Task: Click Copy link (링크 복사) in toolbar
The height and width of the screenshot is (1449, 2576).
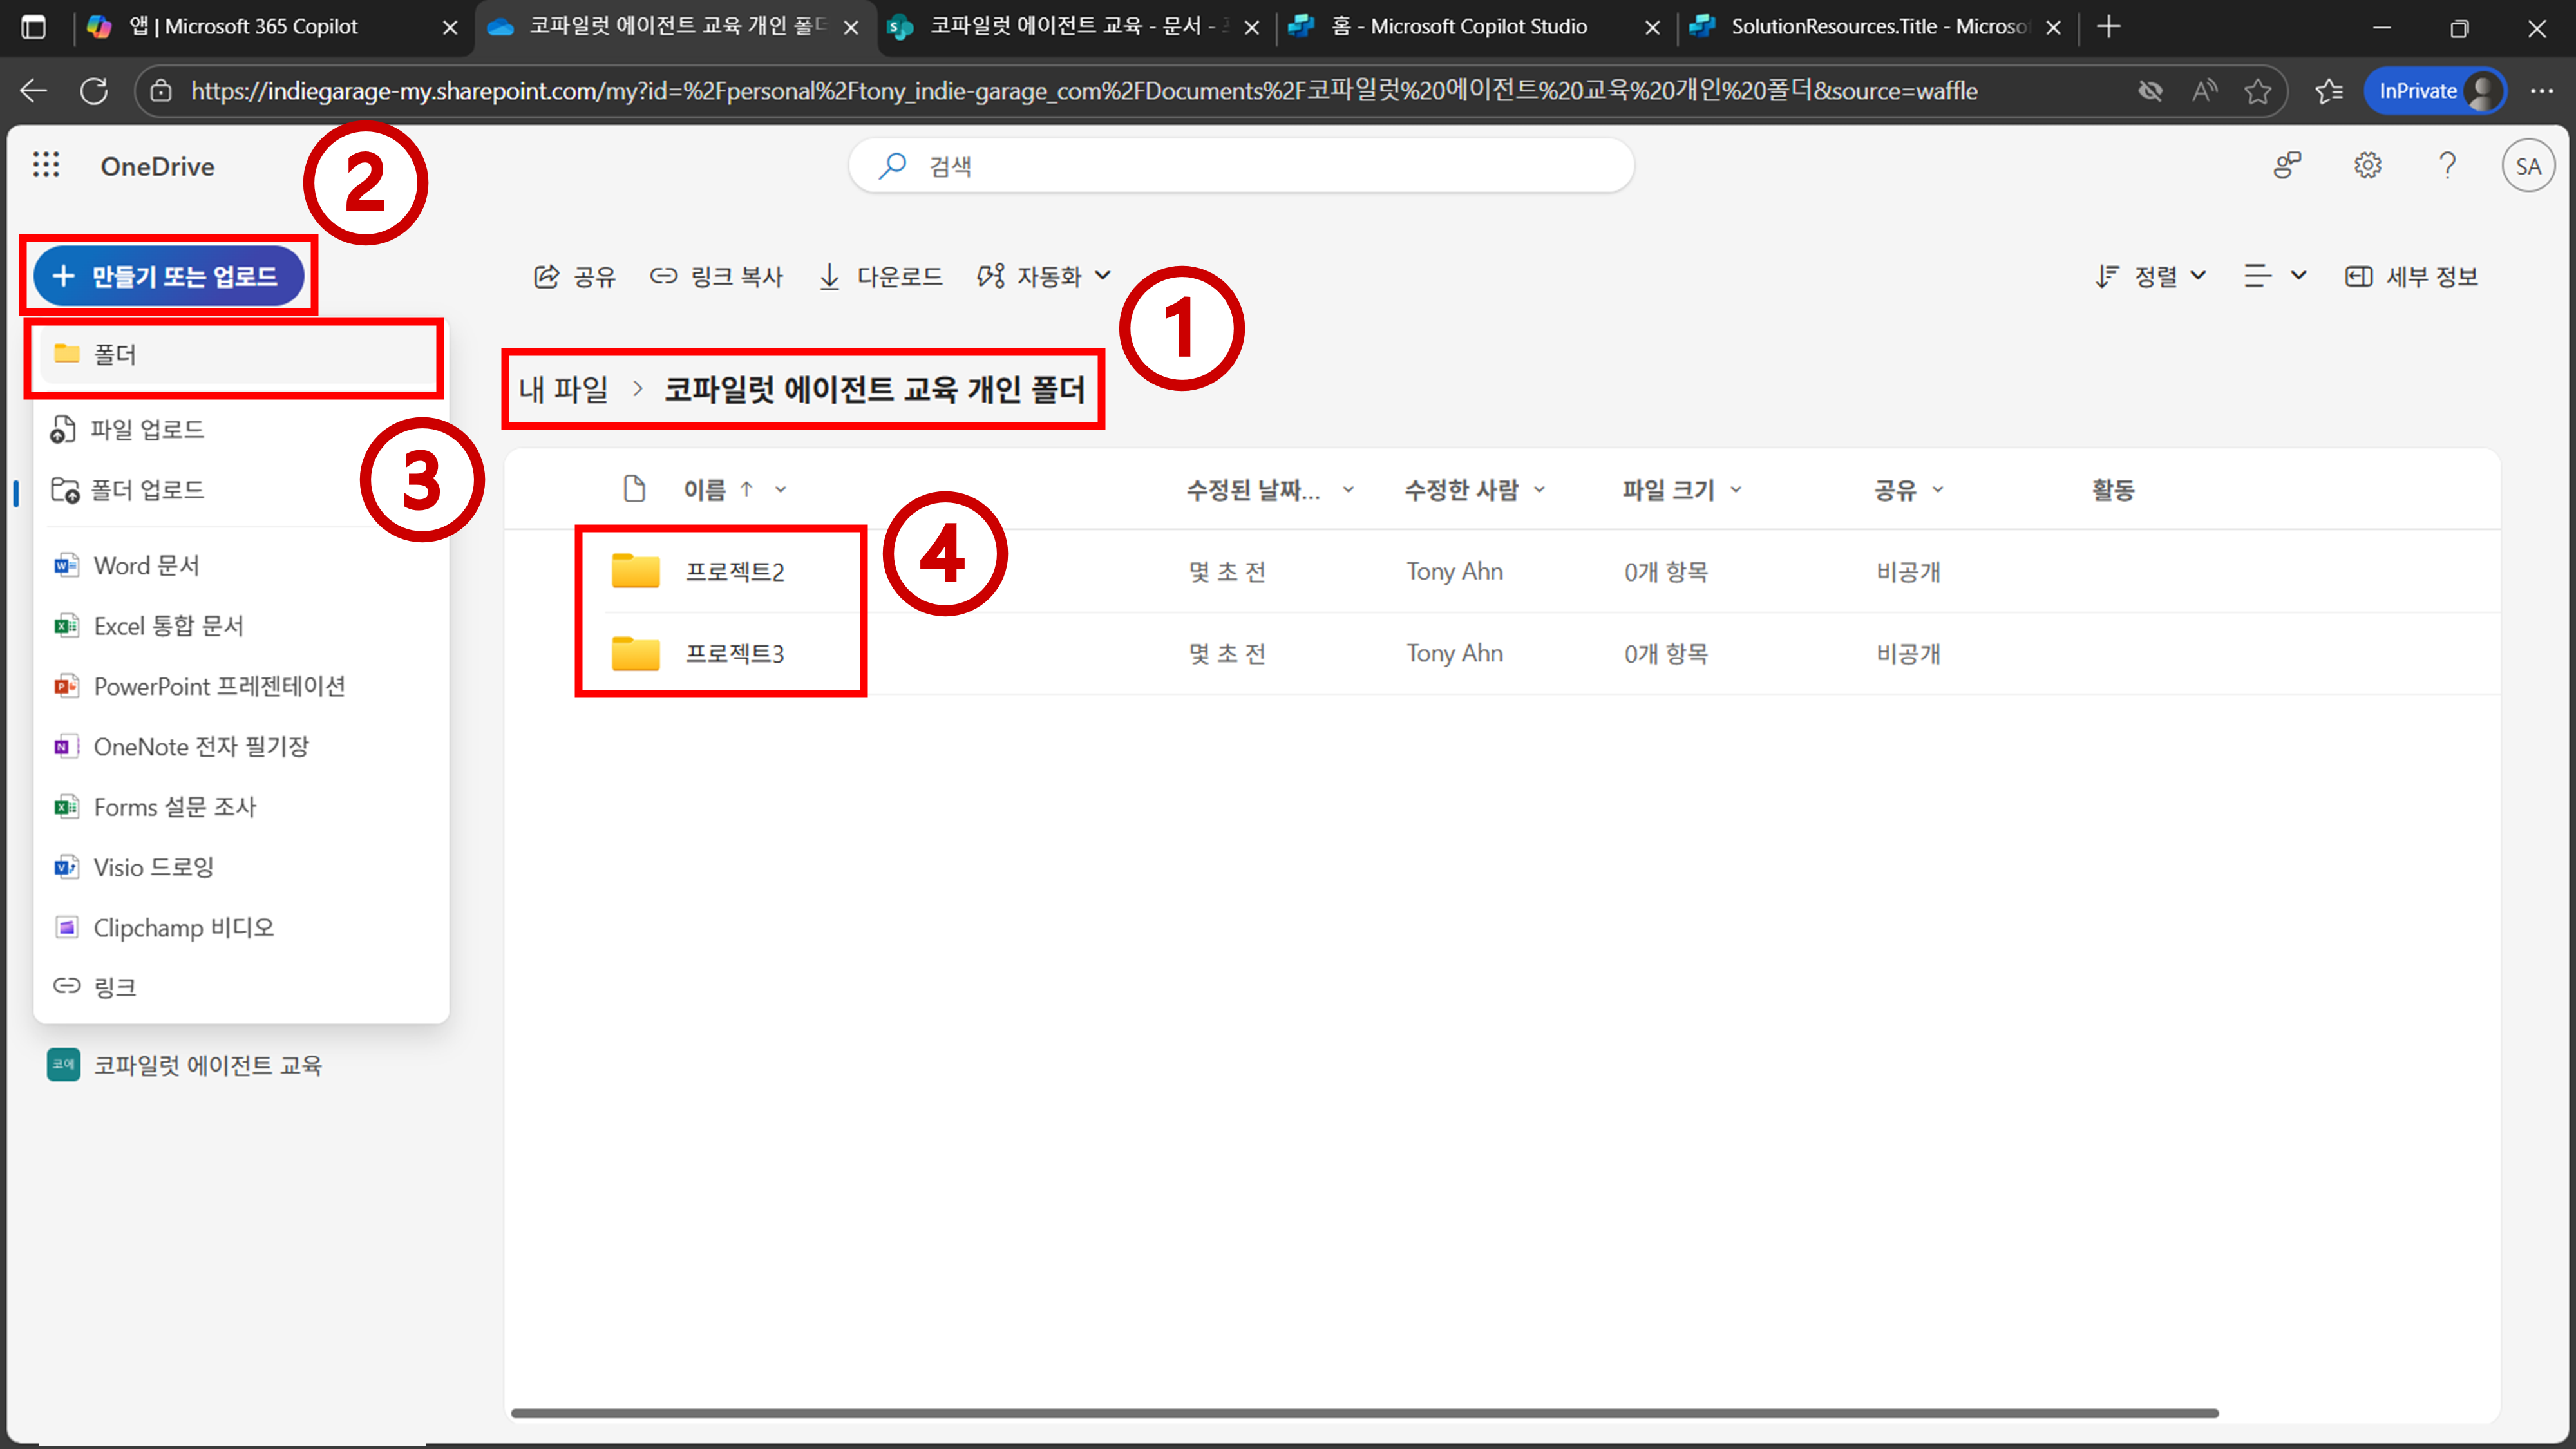Action: pyautogui.click(x=717, y=276)
